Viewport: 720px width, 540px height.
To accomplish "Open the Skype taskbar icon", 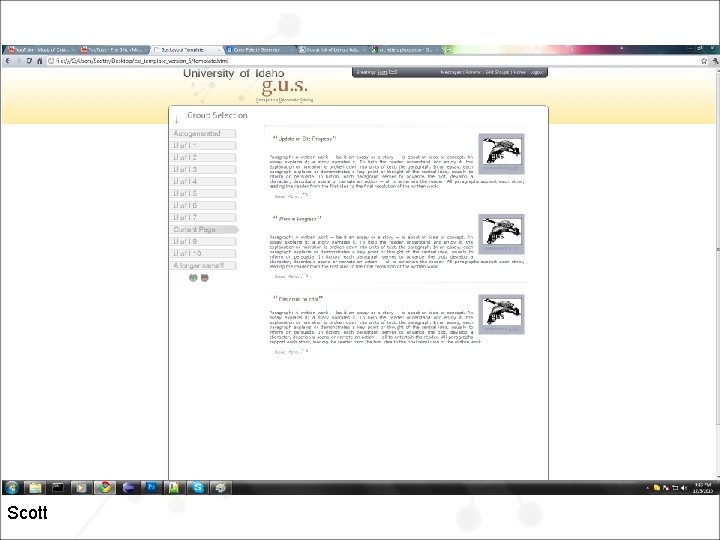I will (198, 487).
